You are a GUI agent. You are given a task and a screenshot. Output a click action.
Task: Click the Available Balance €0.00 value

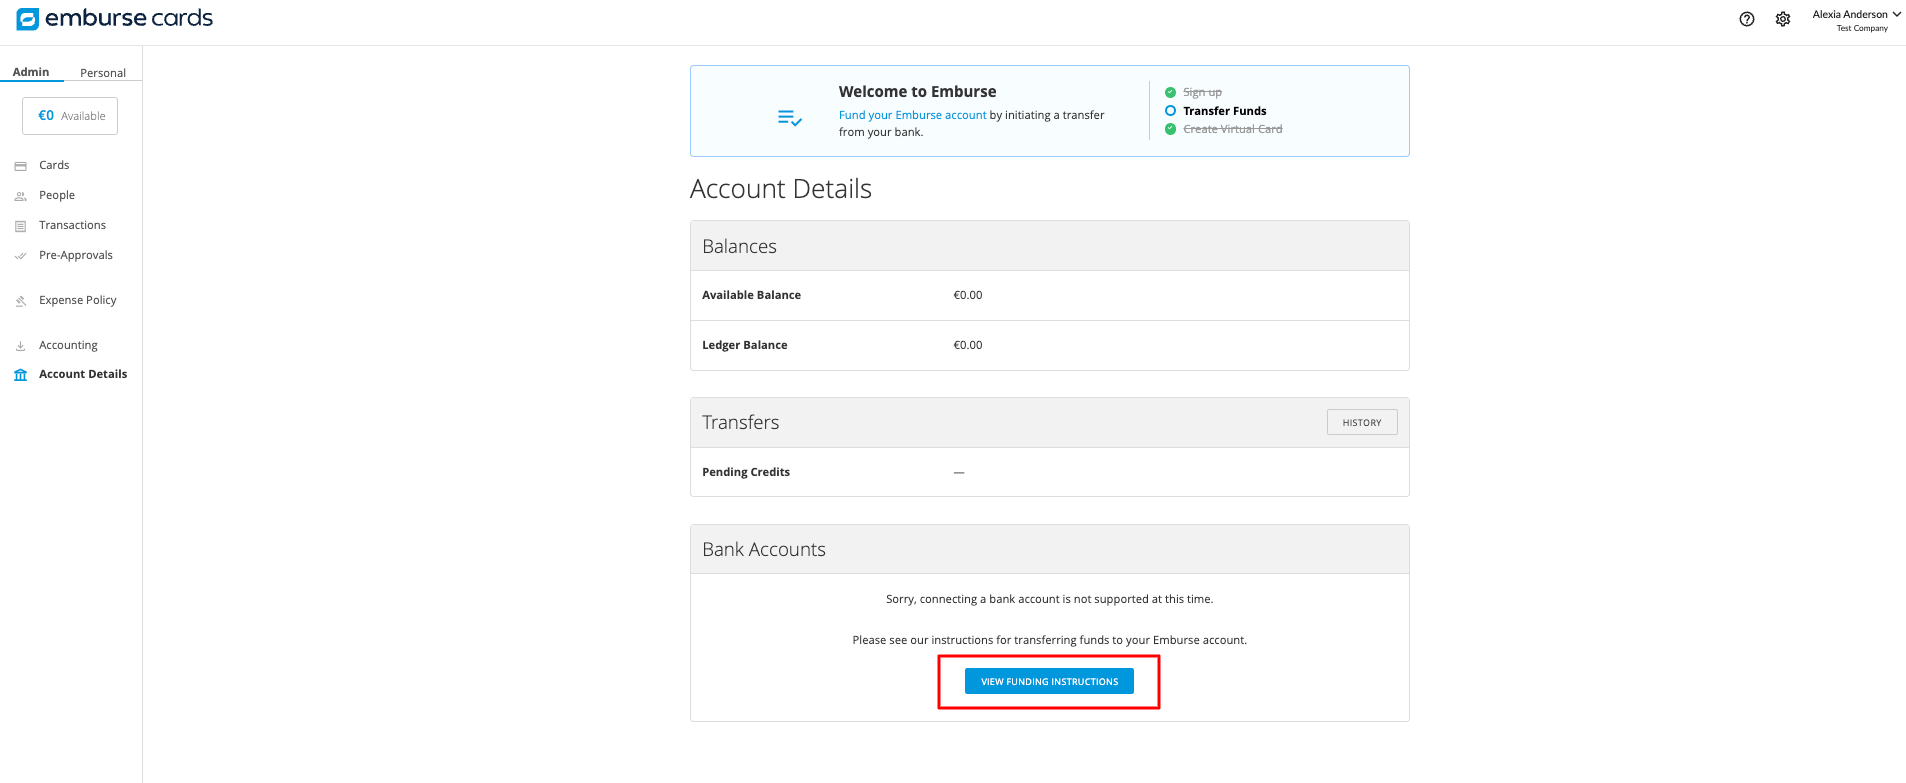pos(968,295)
